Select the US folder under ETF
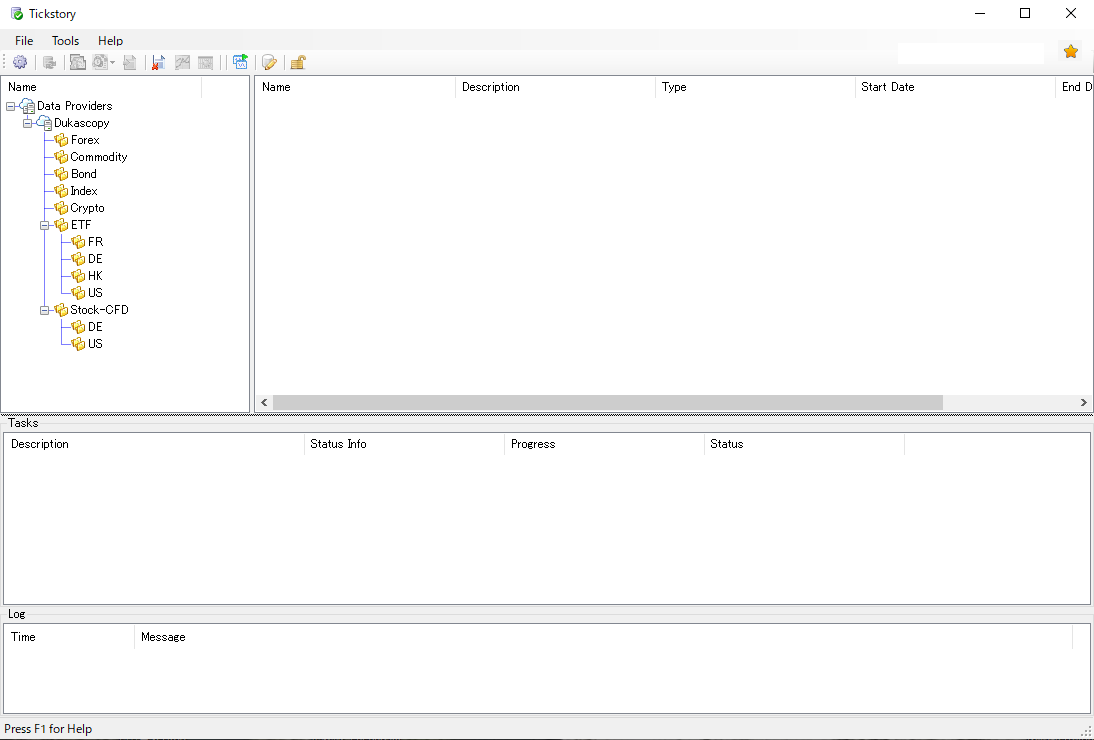Screen dimensions: 1094x740 pyautogui.click(x=95, y=293)
